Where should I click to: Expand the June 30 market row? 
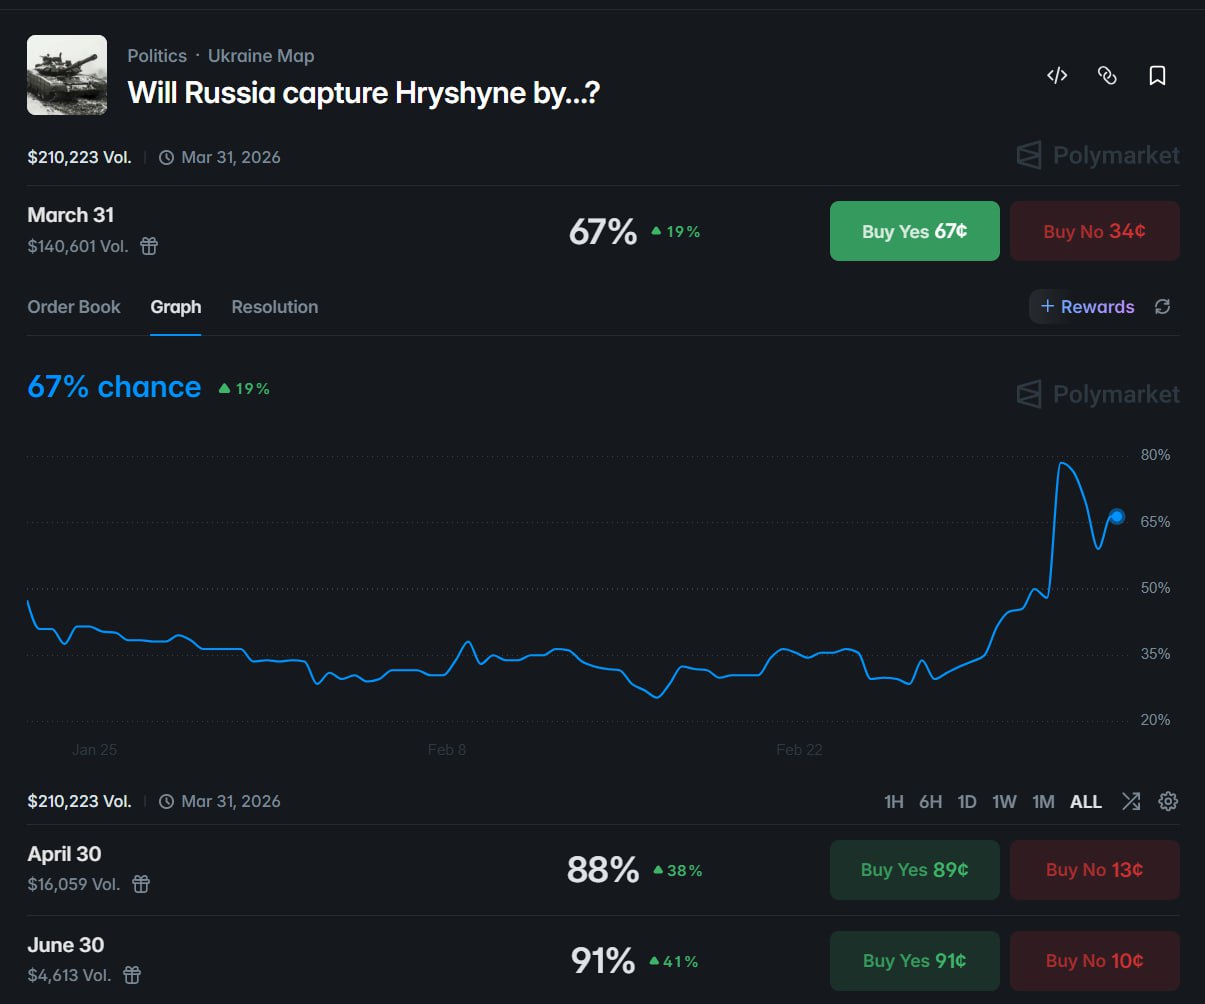(x=300, y=959)
